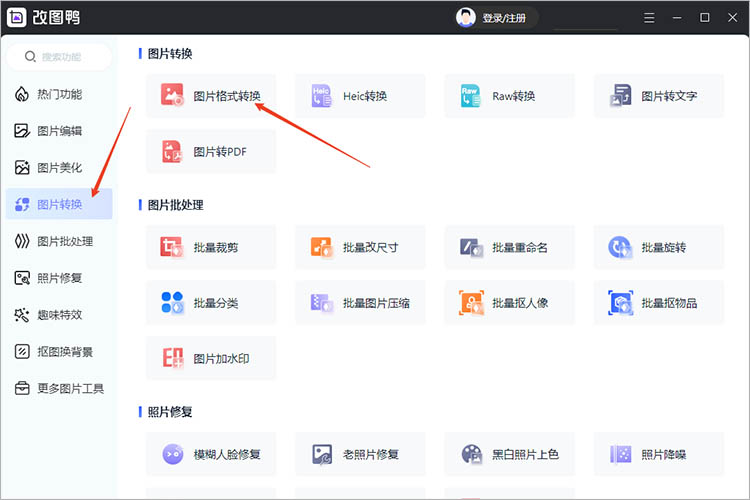
Task: Open 批量分类 batch classify icon
Action: pos(172,302)
